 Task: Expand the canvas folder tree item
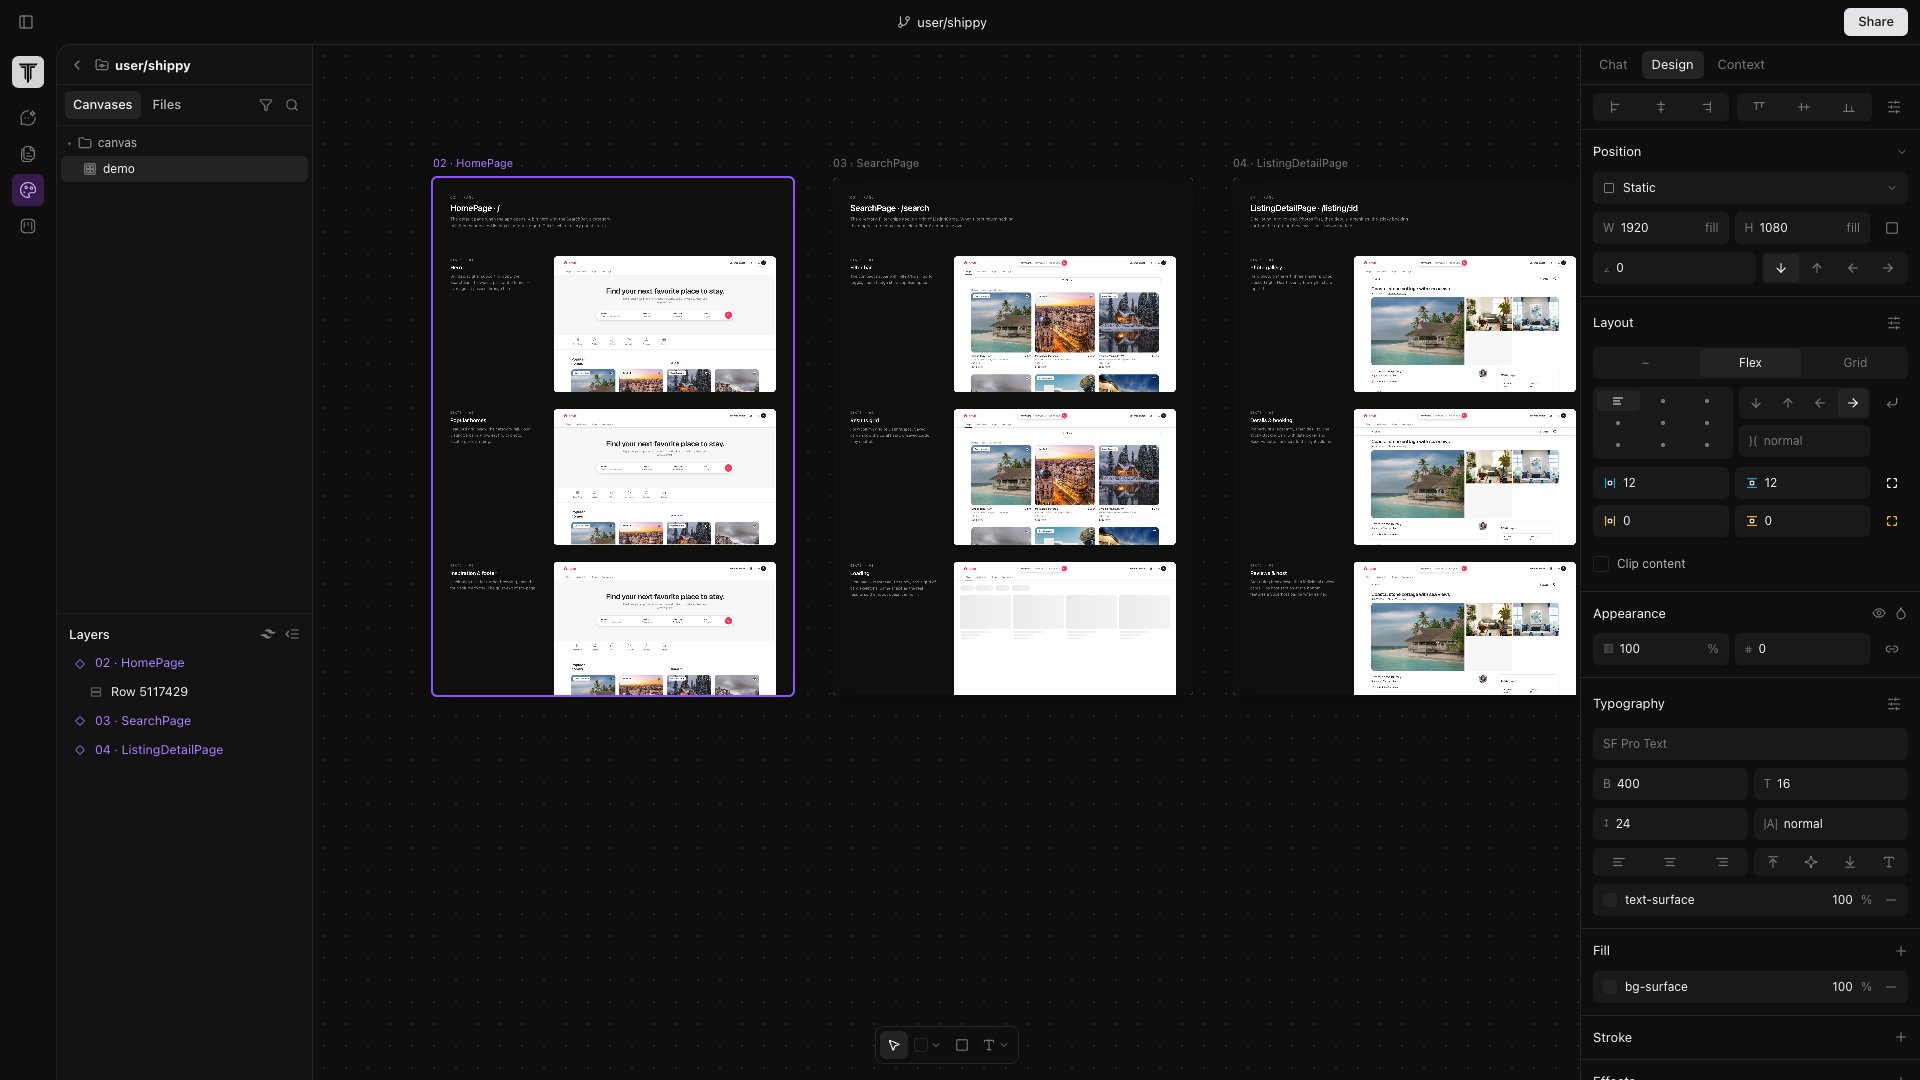pyautogui.click(x=69, y=143)
